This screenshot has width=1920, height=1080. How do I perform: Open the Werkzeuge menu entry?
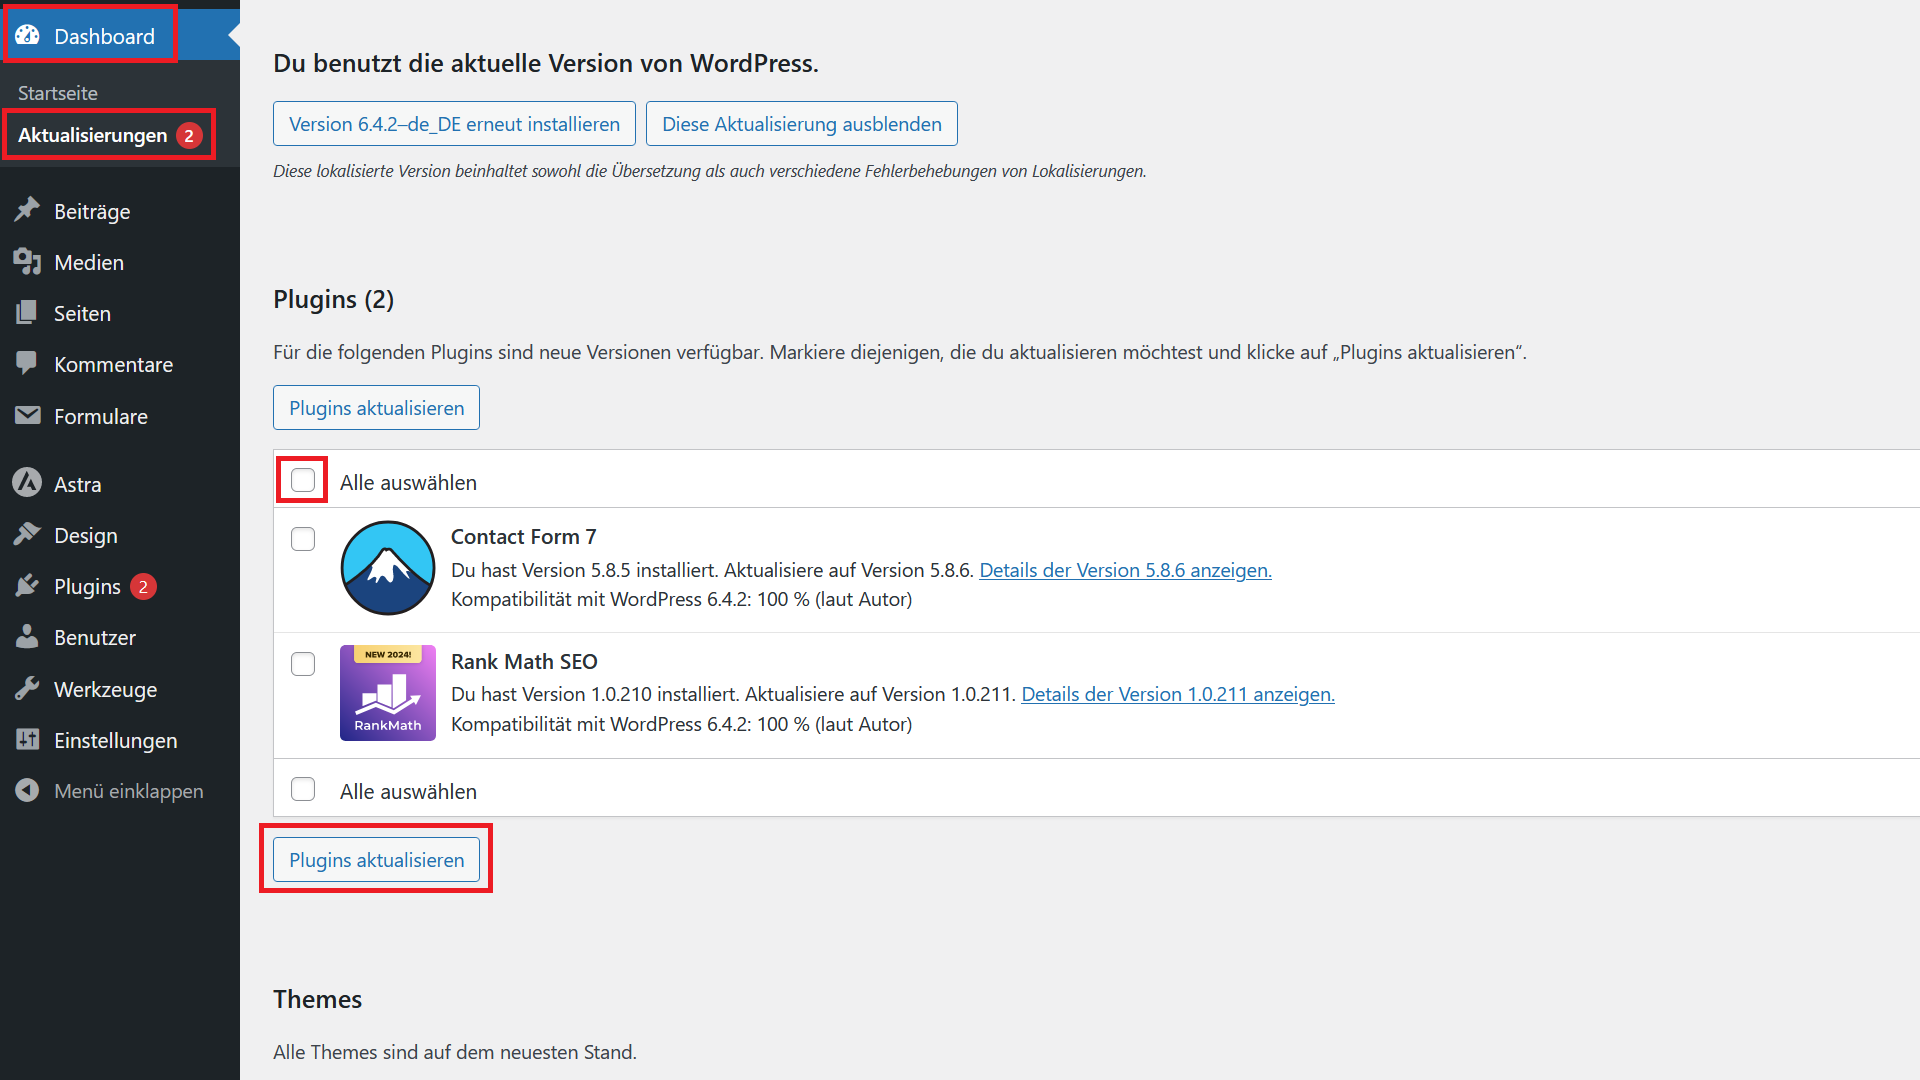[120, 689]
